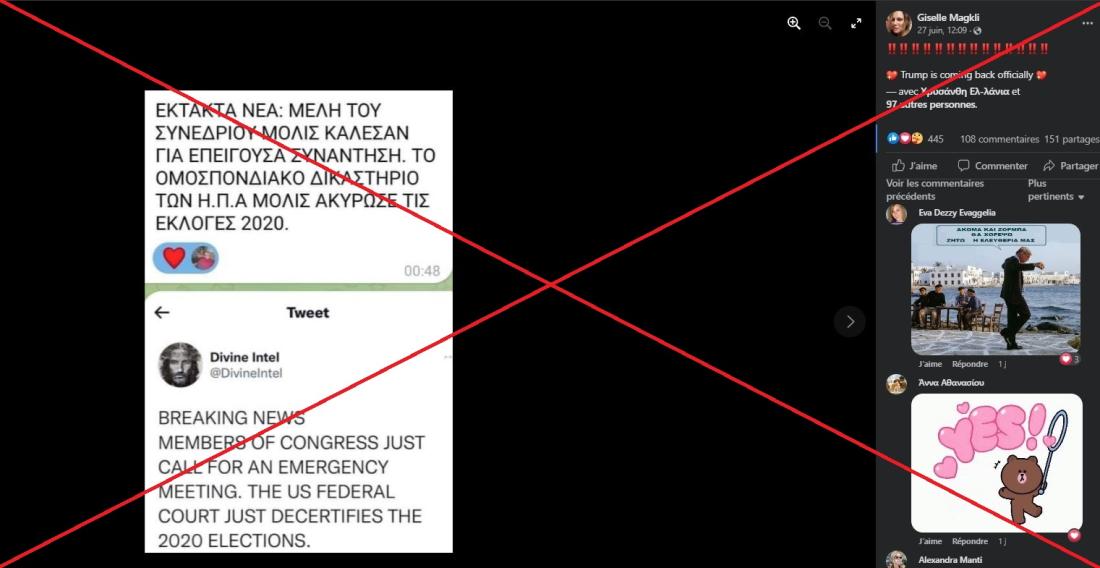Click the globe privacy icon beside date
This screenshot has height=568, width=1100.
pos(978,31)
